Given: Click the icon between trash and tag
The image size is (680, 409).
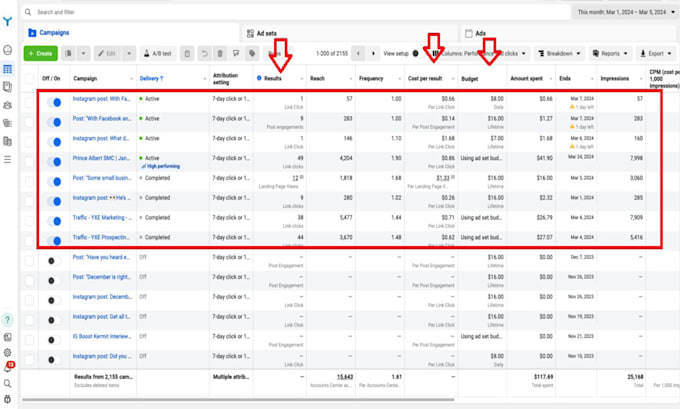Looking at the screenshot, I should tap(236, 53).
